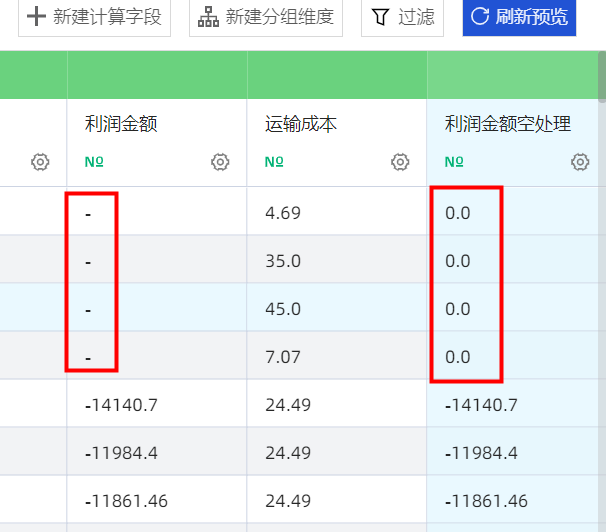Click numeric type icon under 运输成本
Image resolution: width=606 pixels, height=532 pixels.
274,162
